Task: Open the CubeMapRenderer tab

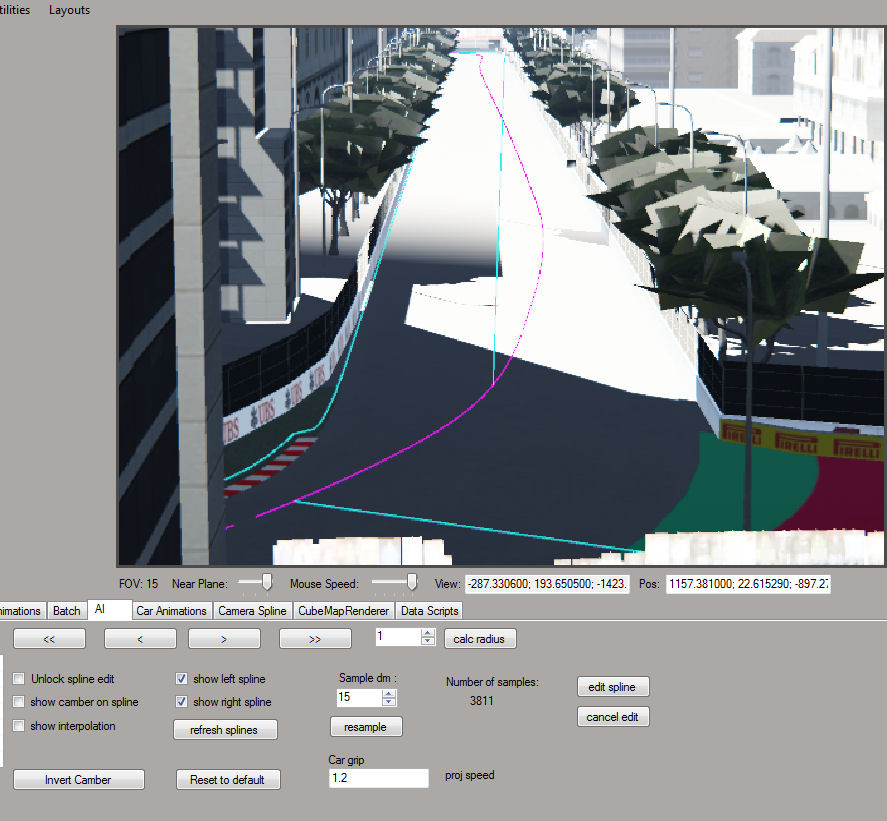Action: pyautogui.click(x=343, y=610)
